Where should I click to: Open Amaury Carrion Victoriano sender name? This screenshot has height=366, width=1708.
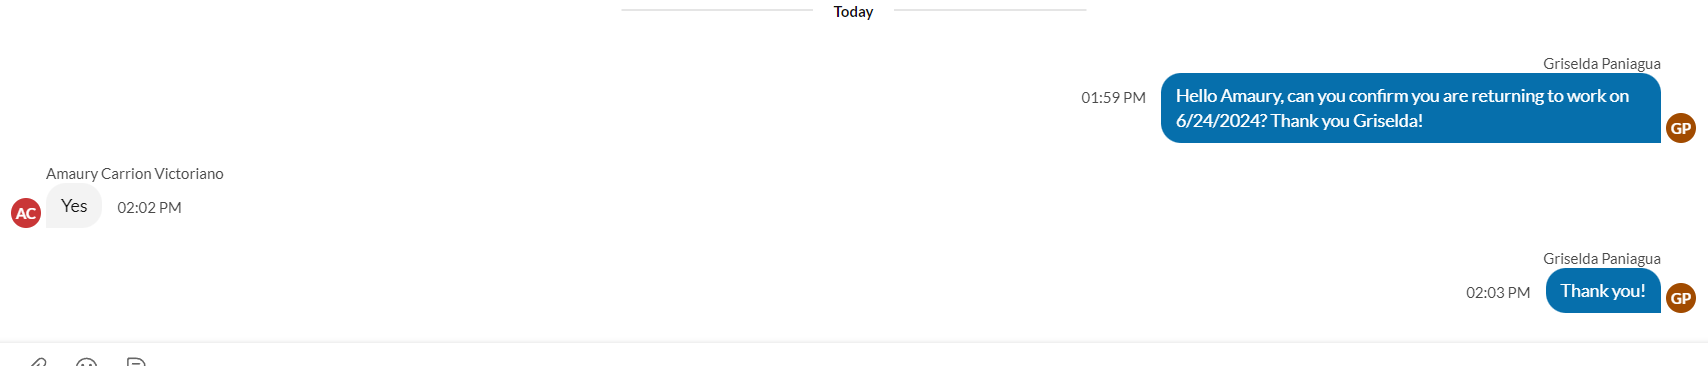(x=135, y=174)
